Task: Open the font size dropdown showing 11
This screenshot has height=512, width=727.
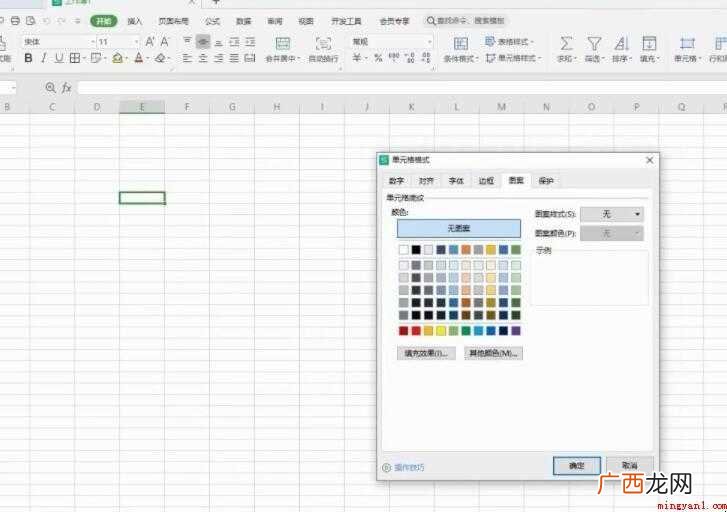Action: pos(136,42)
